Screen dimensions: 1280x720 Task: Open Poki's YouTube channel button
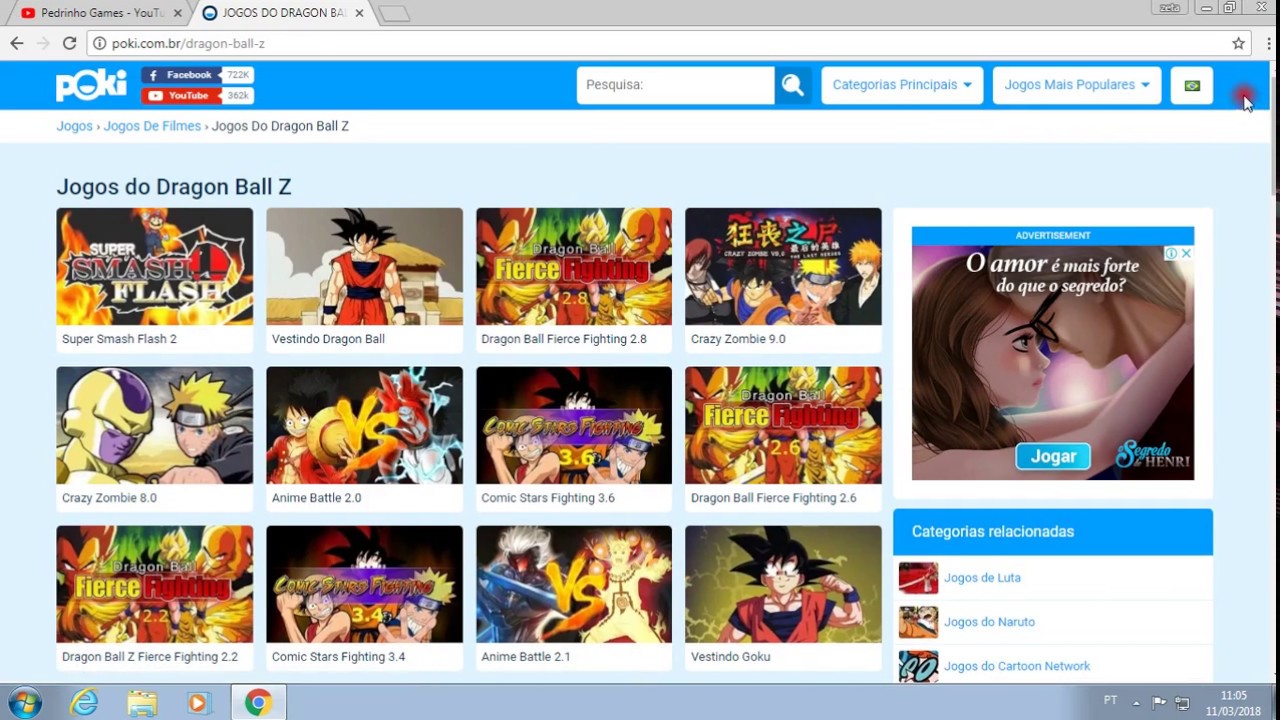197,96
